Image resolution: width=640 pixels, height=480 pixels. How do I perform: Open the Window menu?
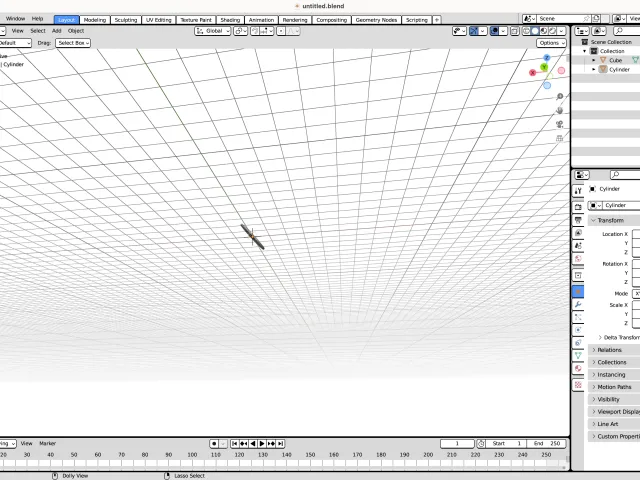tap(16, 19)
